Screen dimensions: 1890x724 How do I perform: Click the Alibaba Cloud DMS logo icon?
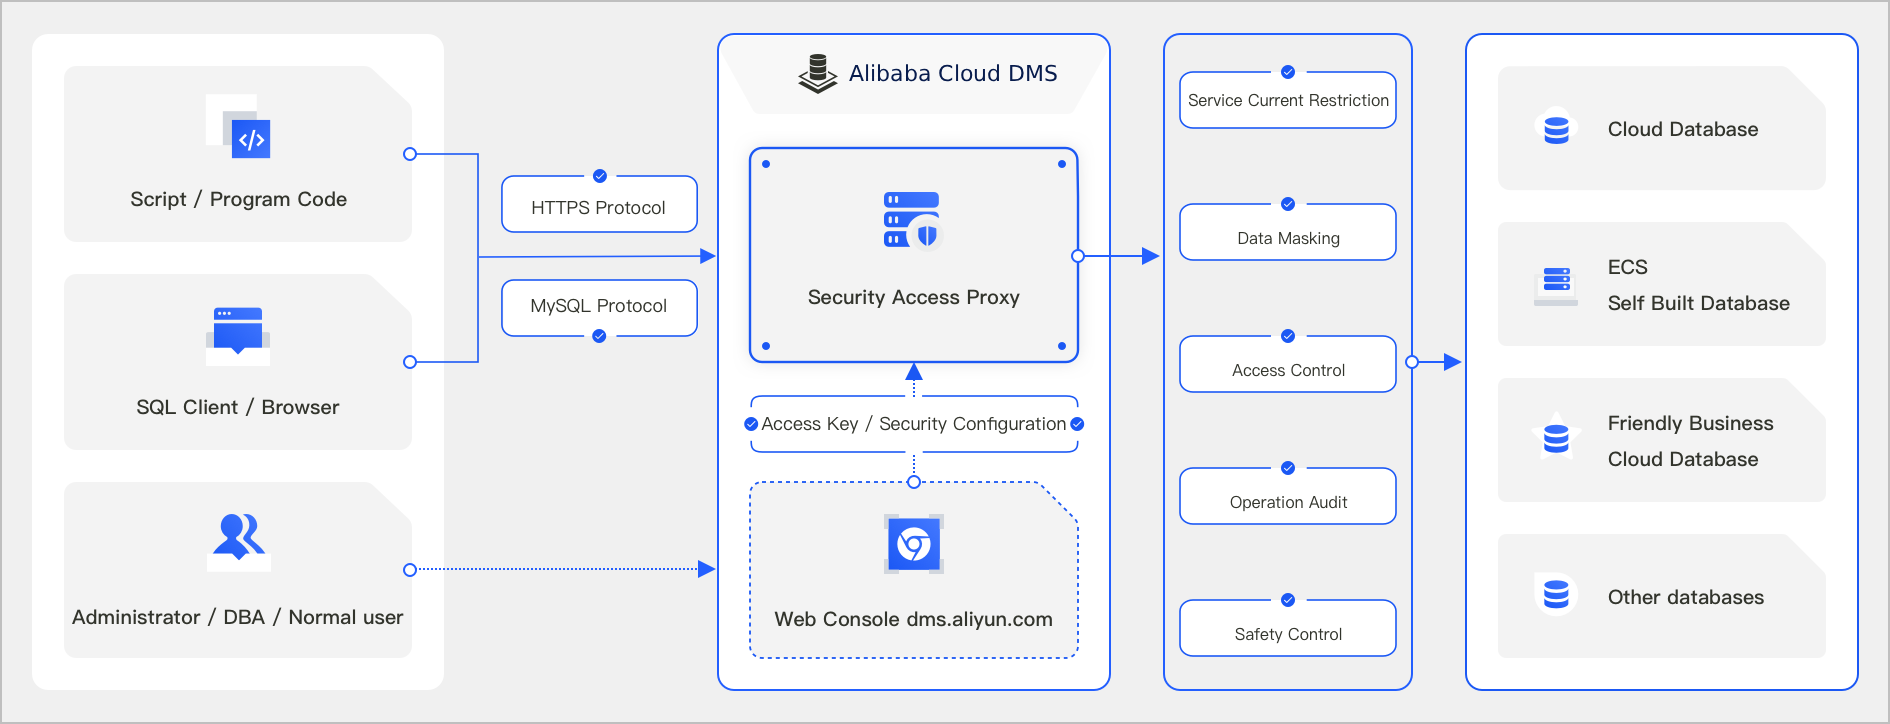818,73
